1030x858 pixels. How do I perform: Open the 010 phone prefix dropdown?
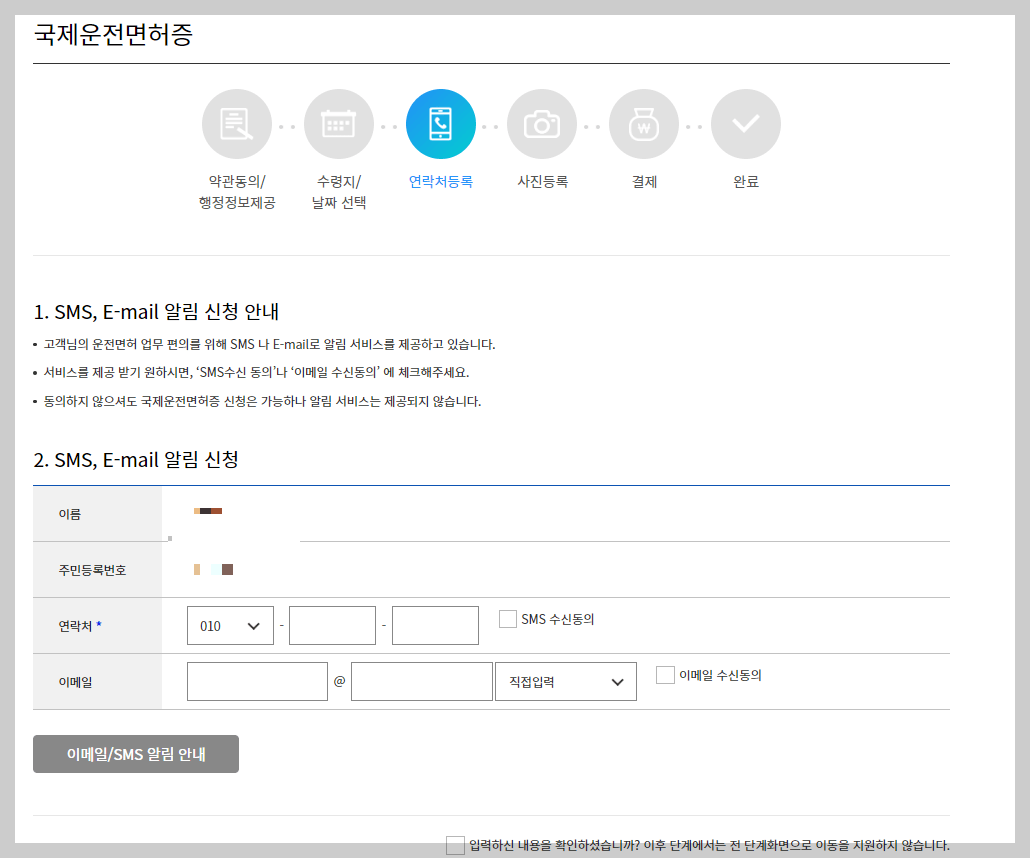[x=230, y=624]
